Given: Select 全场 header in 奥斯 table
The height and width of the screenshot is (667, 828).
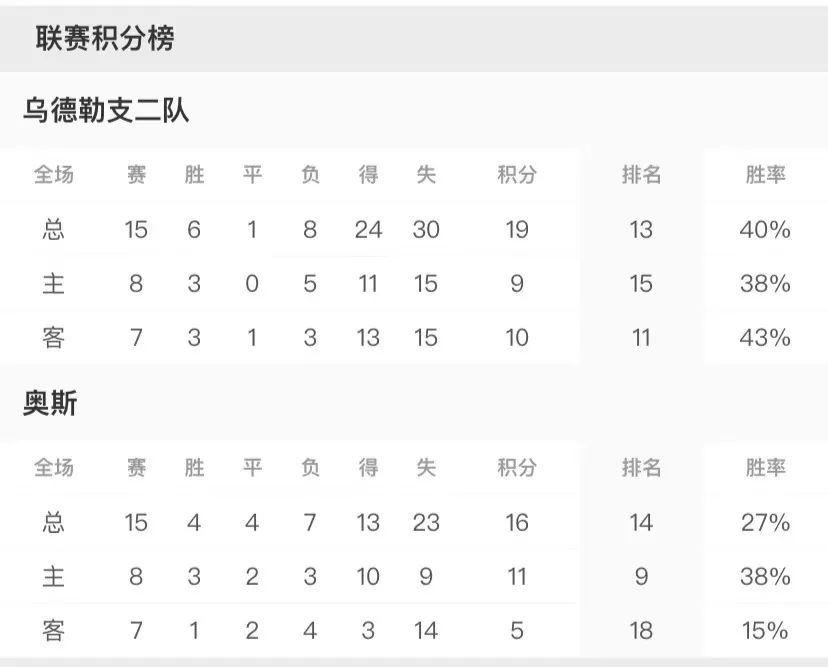Looking at the screenshot, I should point(54,467).
